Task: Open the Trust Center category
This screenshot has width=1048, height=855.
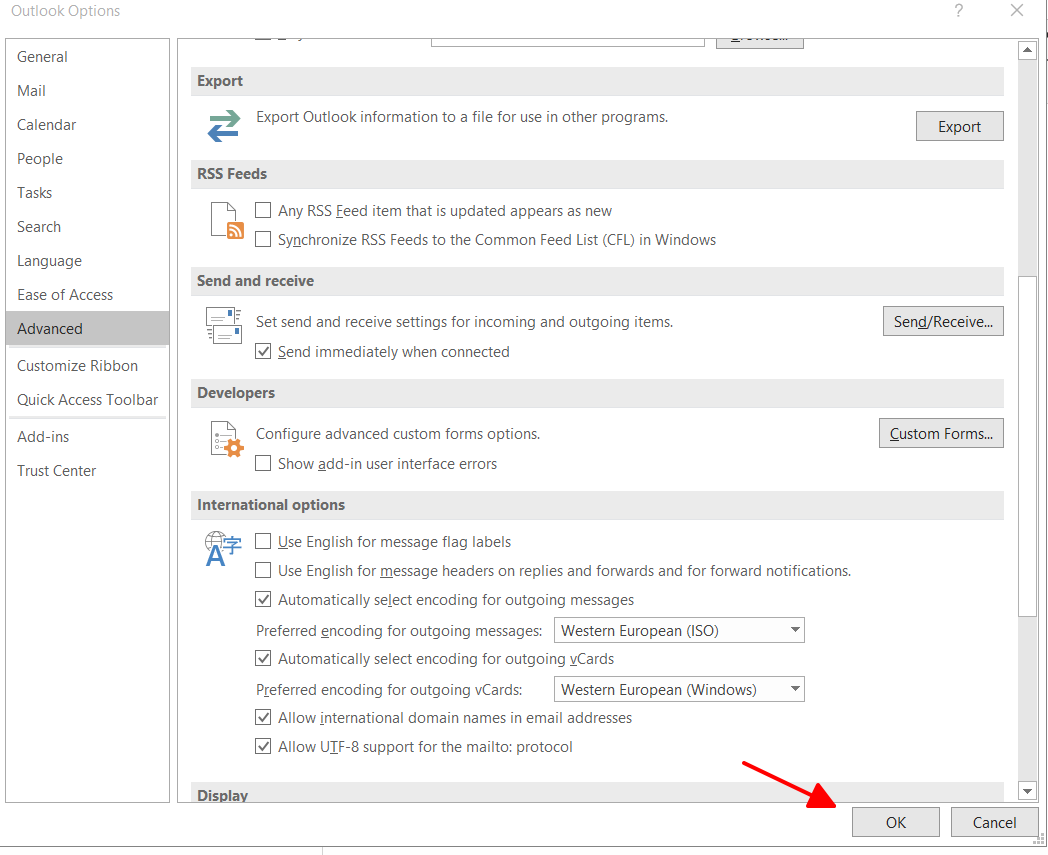Action: pyautogui.click(x=88, y=471)
